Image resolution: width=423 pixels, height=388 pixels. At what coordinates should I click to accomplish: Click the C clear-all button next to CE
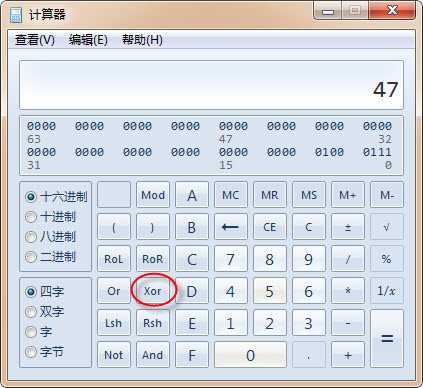click(x=309, y=227)
